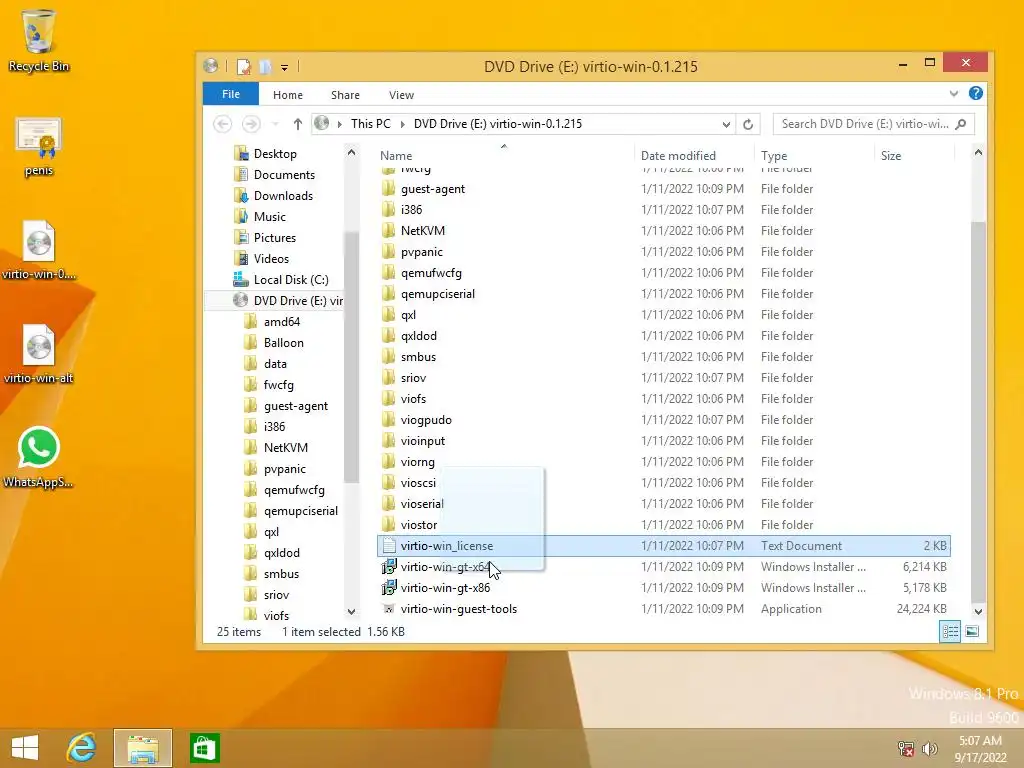Viewport: 1024px width, 768px height.
Task: Select the NetKVM folder in file list
Action: coord(423,231)
